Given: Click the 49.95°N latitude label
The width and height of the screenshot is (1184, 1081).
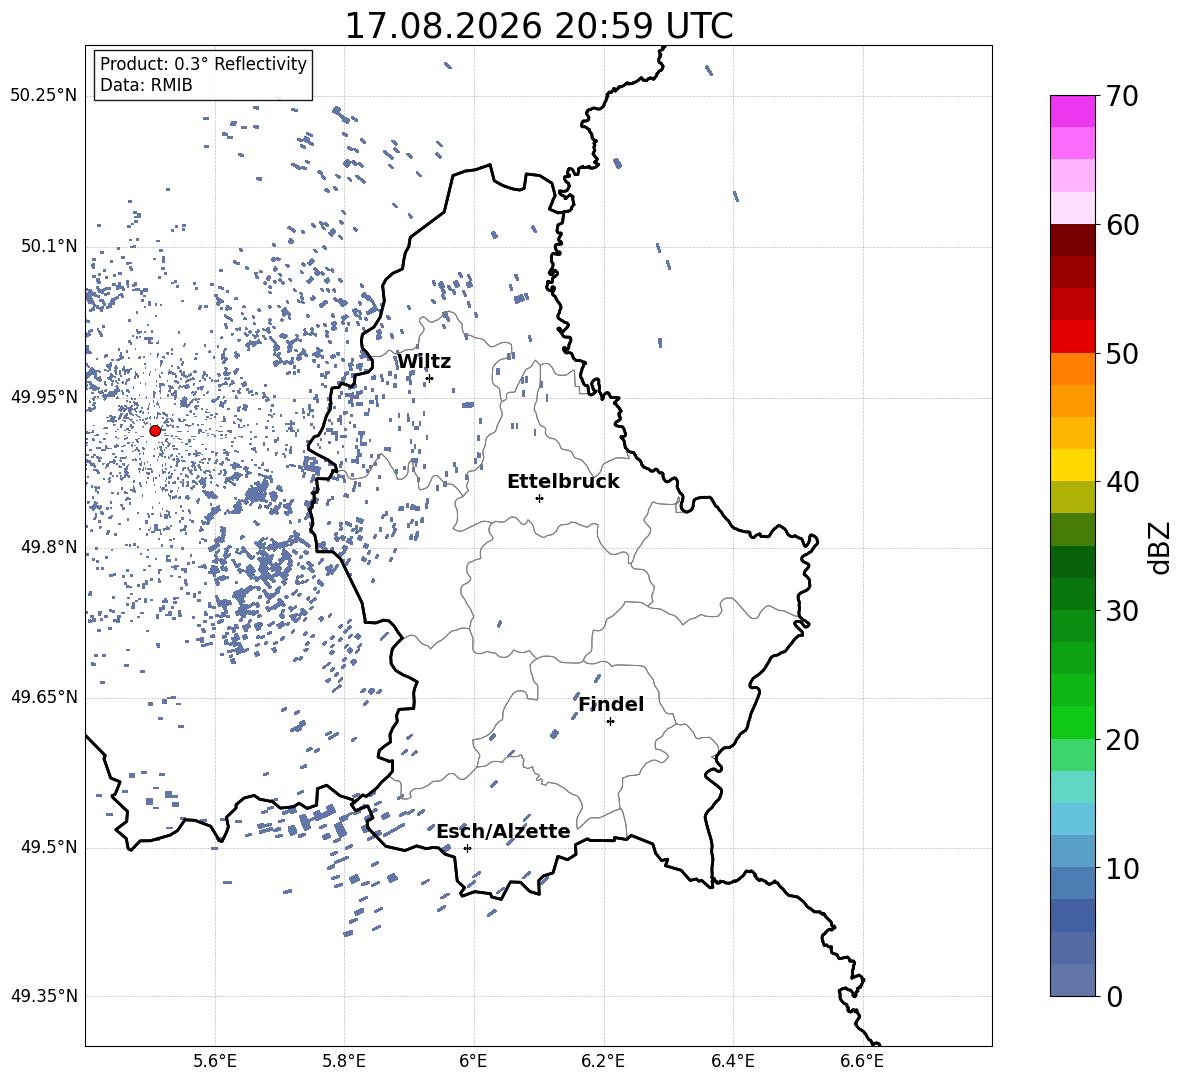Looking at the screenshot, I should (44, 397).
